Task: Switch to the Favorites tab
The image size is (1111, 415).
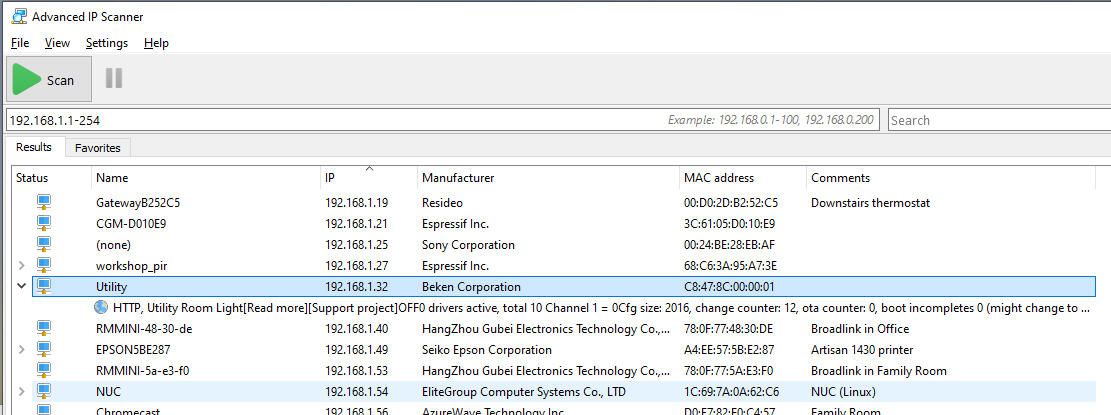Action: [98, 148]
